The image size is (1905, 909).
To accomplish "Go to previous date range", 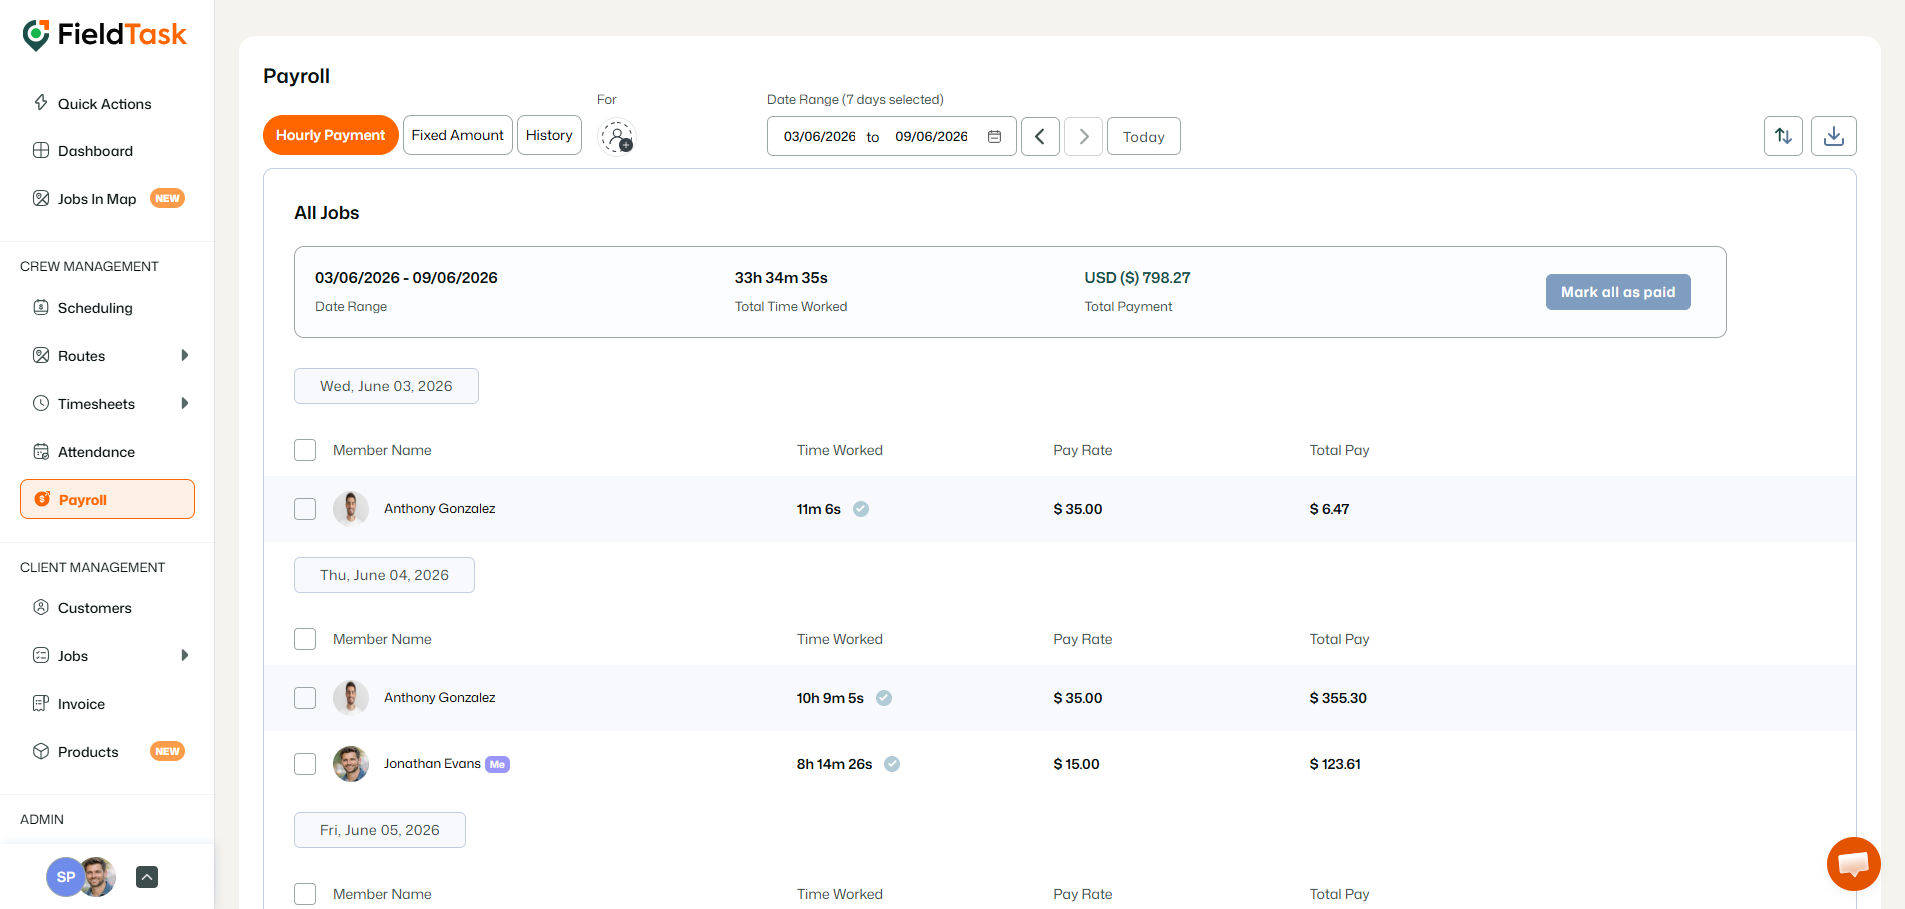I will [1040, 136].
